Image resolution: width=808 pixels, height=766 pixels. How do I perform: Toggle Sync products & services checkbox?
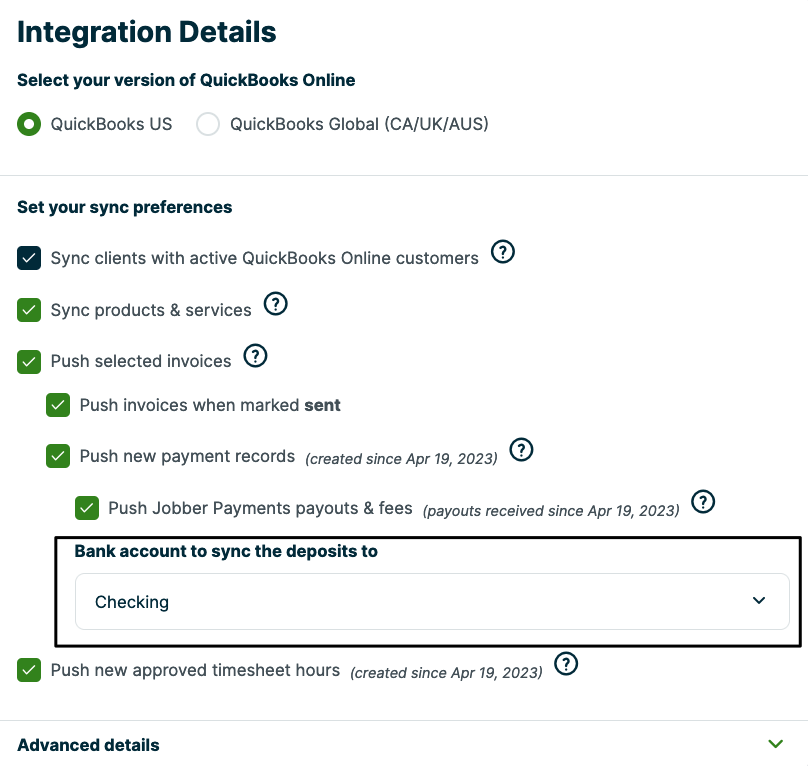click(x=29, y=310)
